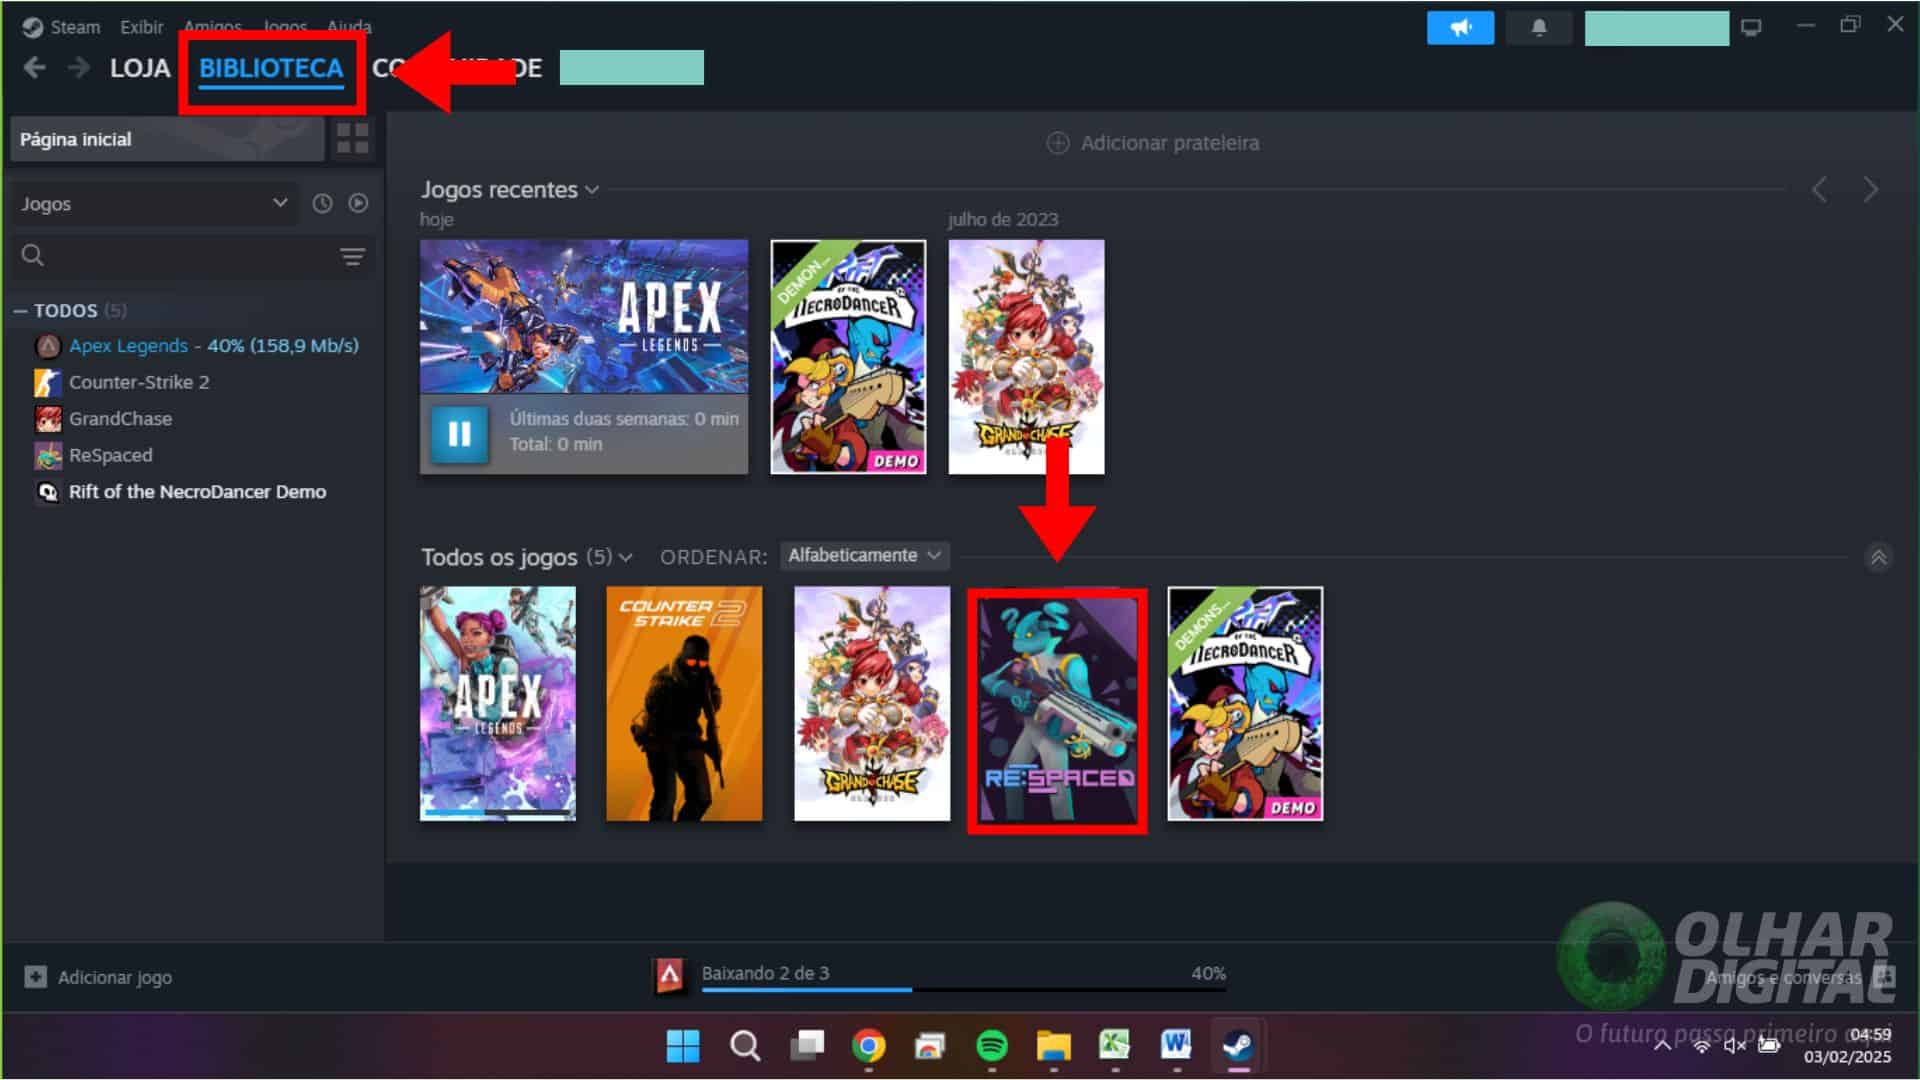
Task: Open the Exibir menu
Action: point(141,27)
